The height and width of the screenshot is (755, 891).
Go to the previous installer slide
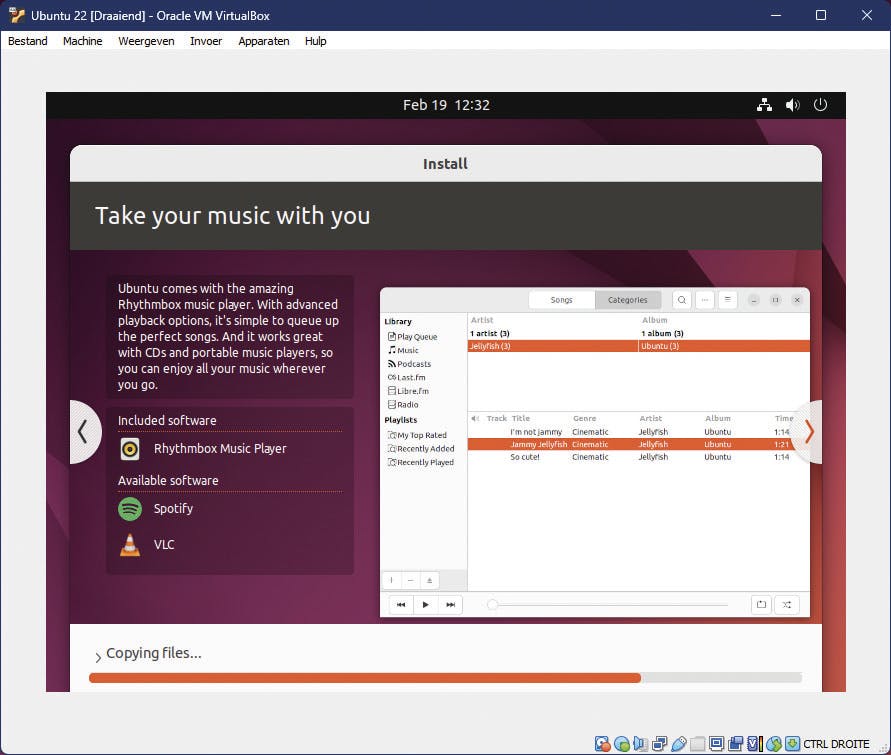[84, 432]
